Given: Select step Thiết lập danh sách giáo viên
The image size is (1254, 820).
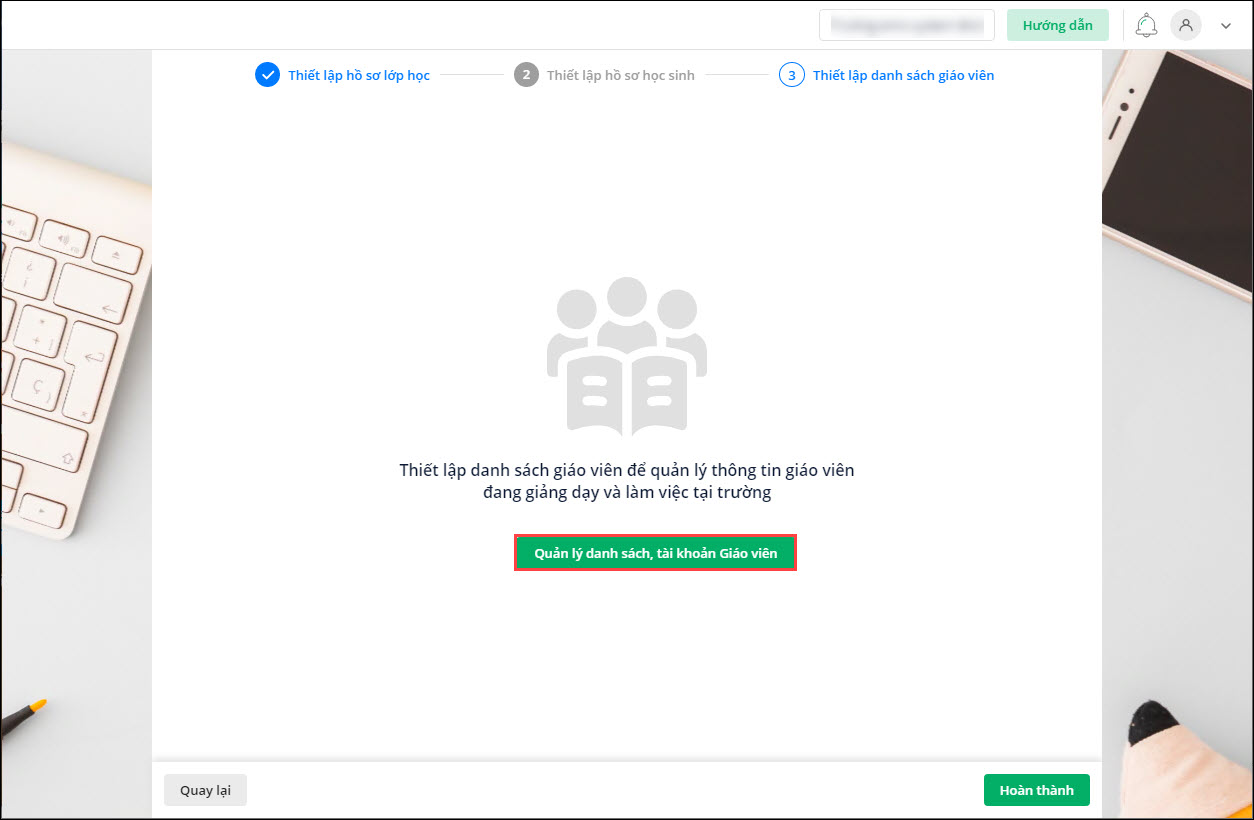Looking at the screenshot, I should [x=903, y=75].
